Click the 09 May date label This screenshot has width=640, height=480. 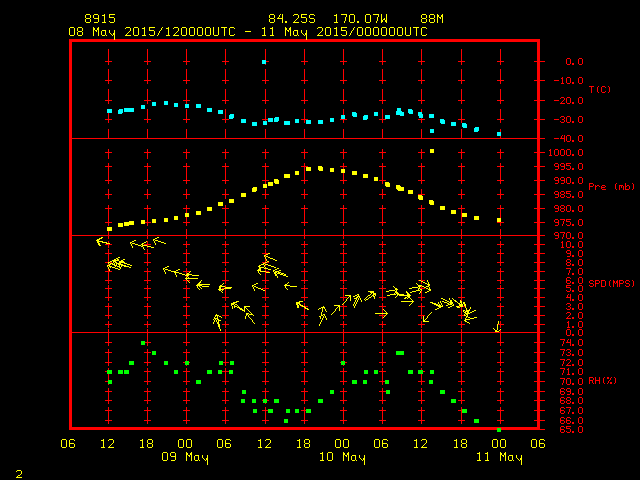coord(185,458)
